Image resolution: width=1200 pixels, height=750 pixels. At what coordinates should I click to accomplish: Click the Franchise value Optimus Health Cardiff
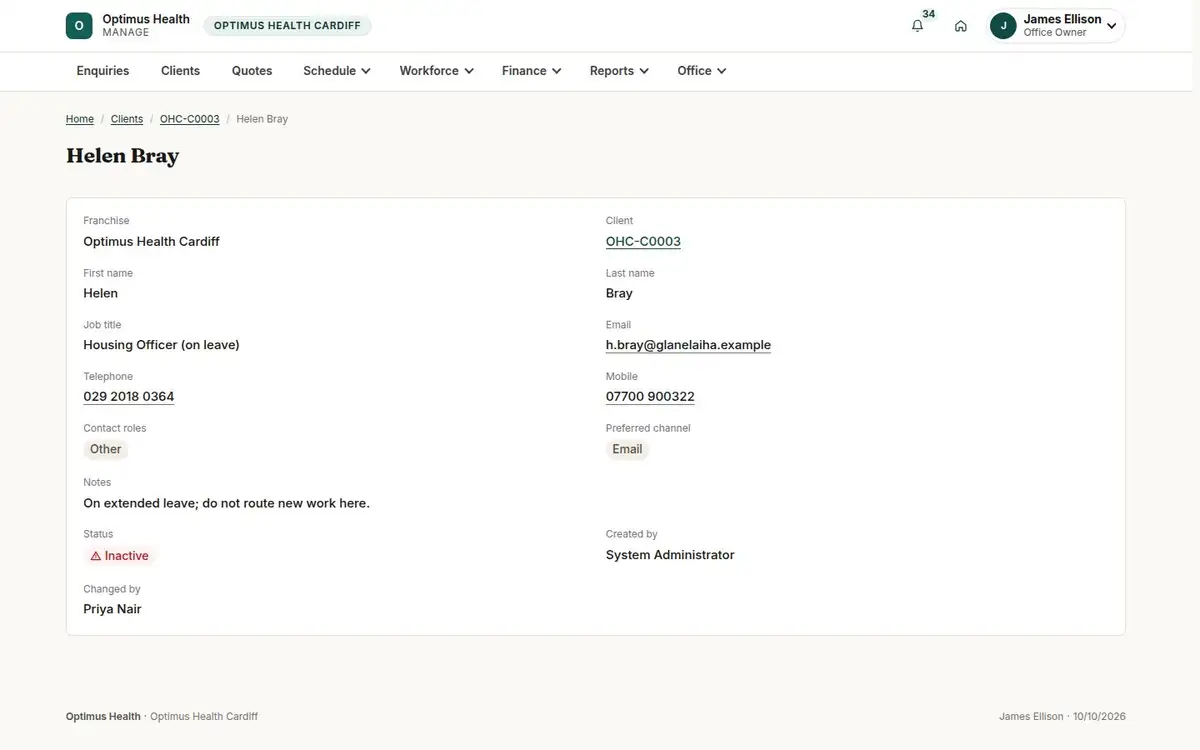pyautogui.click(x=151, y=241)
